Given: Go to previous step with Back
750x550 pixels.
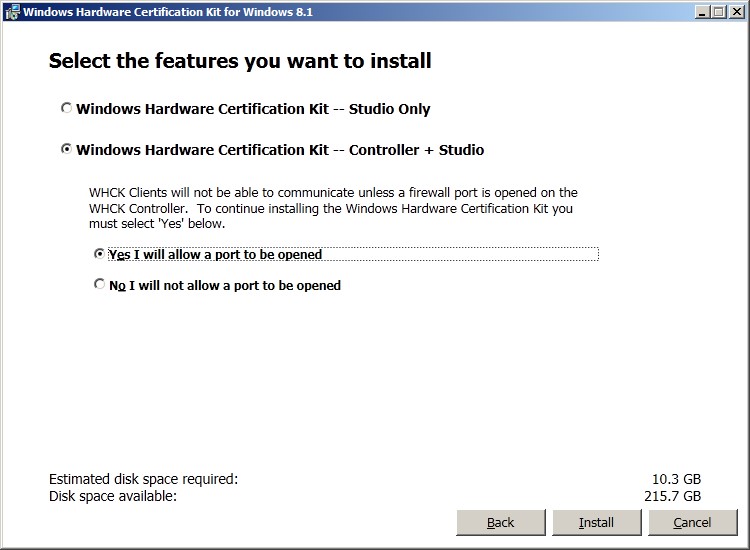Looking at the screenshot, I should tap(501, 522).
